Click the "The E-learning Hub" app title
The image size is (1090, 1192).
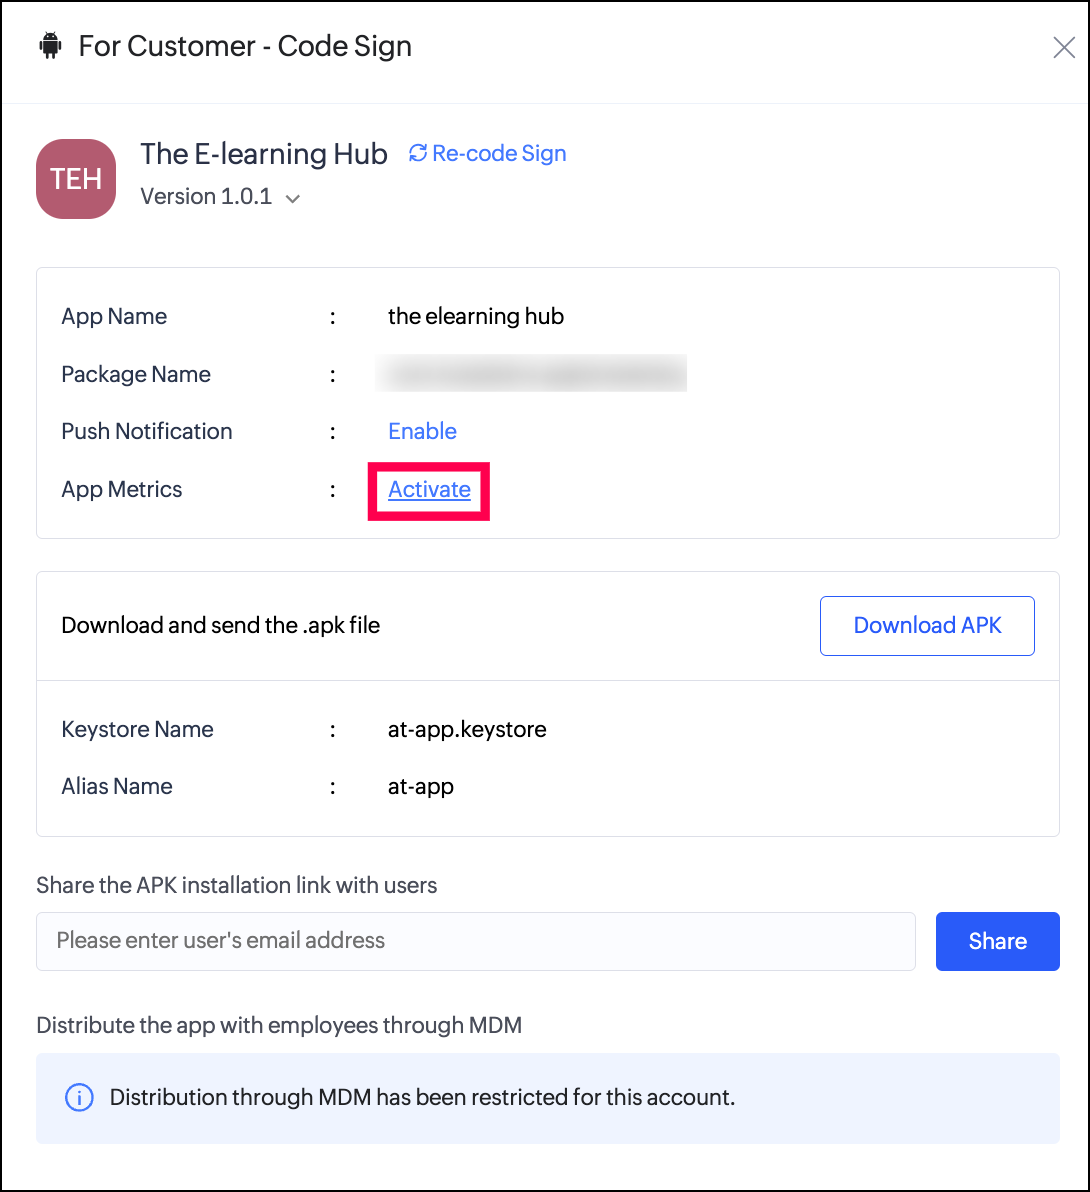pos(264,153)
